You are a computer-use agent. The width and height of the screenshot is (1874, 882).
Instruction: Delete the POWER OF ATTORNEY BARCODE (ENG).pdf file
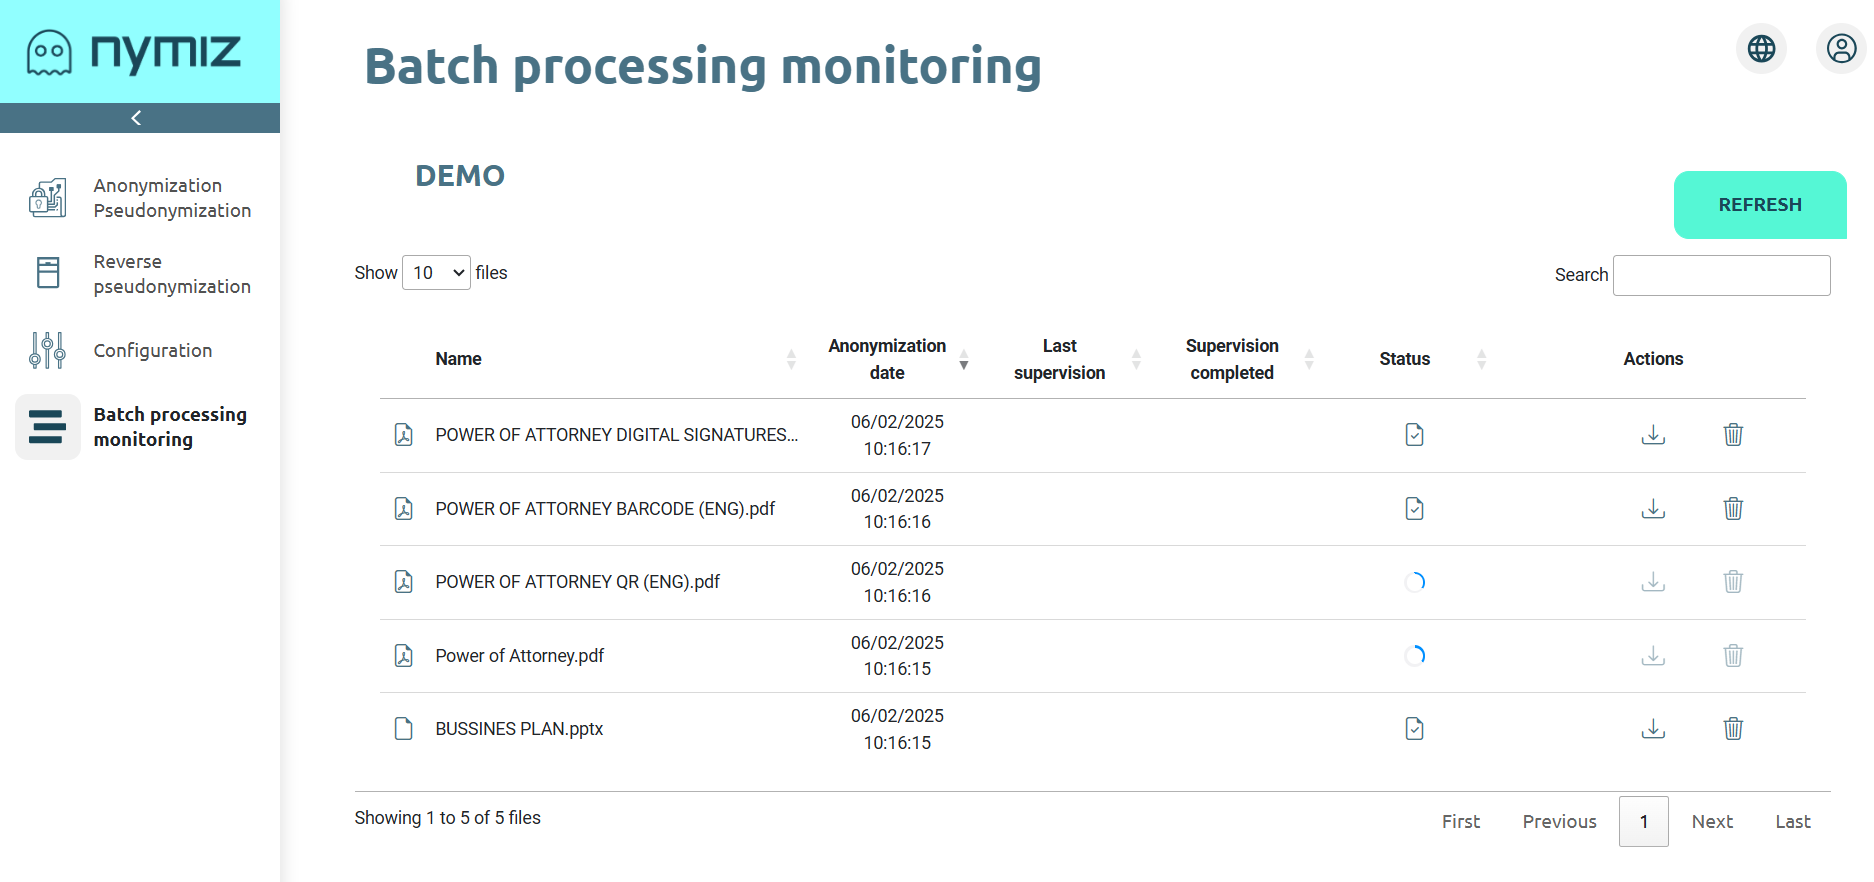pos(1733,509)
